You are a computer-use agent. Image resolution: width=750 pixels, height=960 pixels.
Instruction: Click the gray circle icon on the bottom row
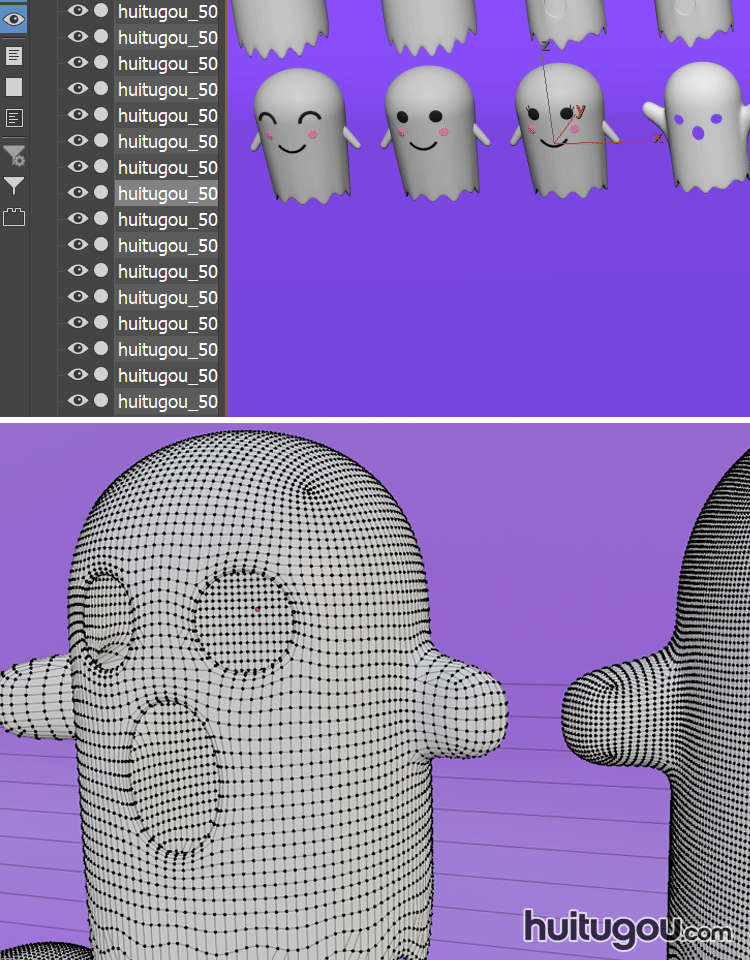[x=101, y=401]
